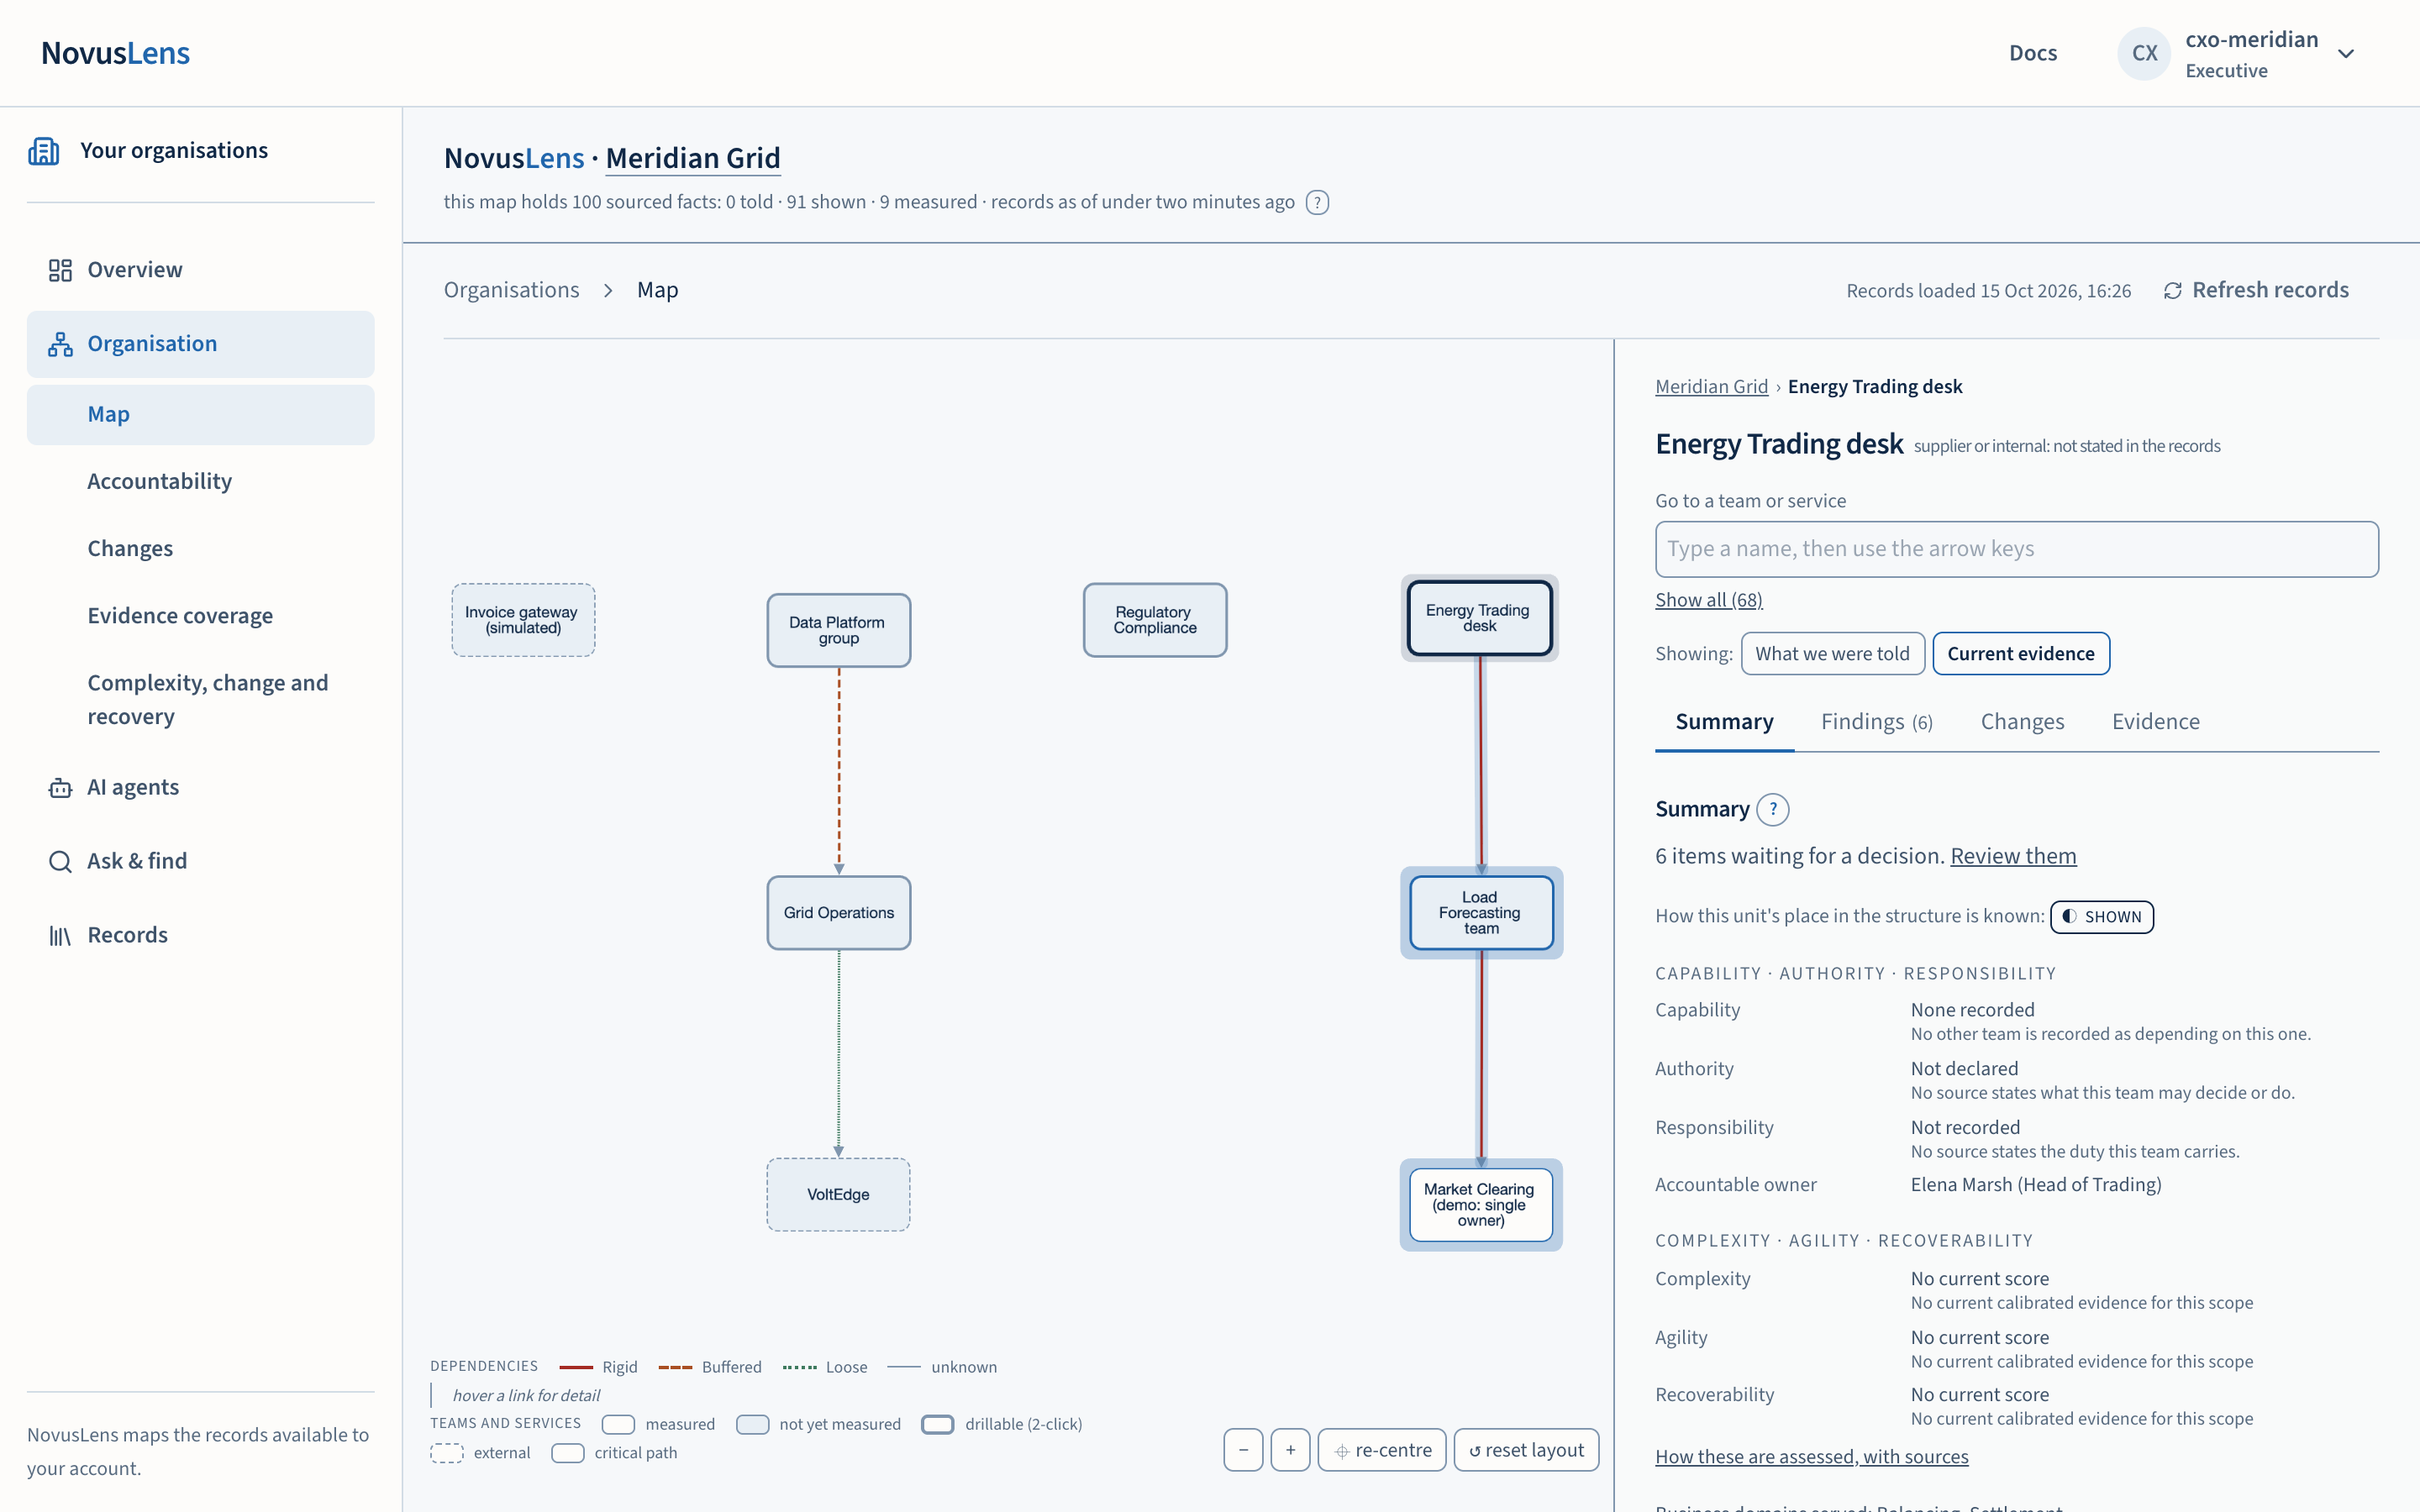2420x1512 pixels.
Task: Click the Meridian Grid breadcrumb link in panel
Action: [x=1712, y=387]
